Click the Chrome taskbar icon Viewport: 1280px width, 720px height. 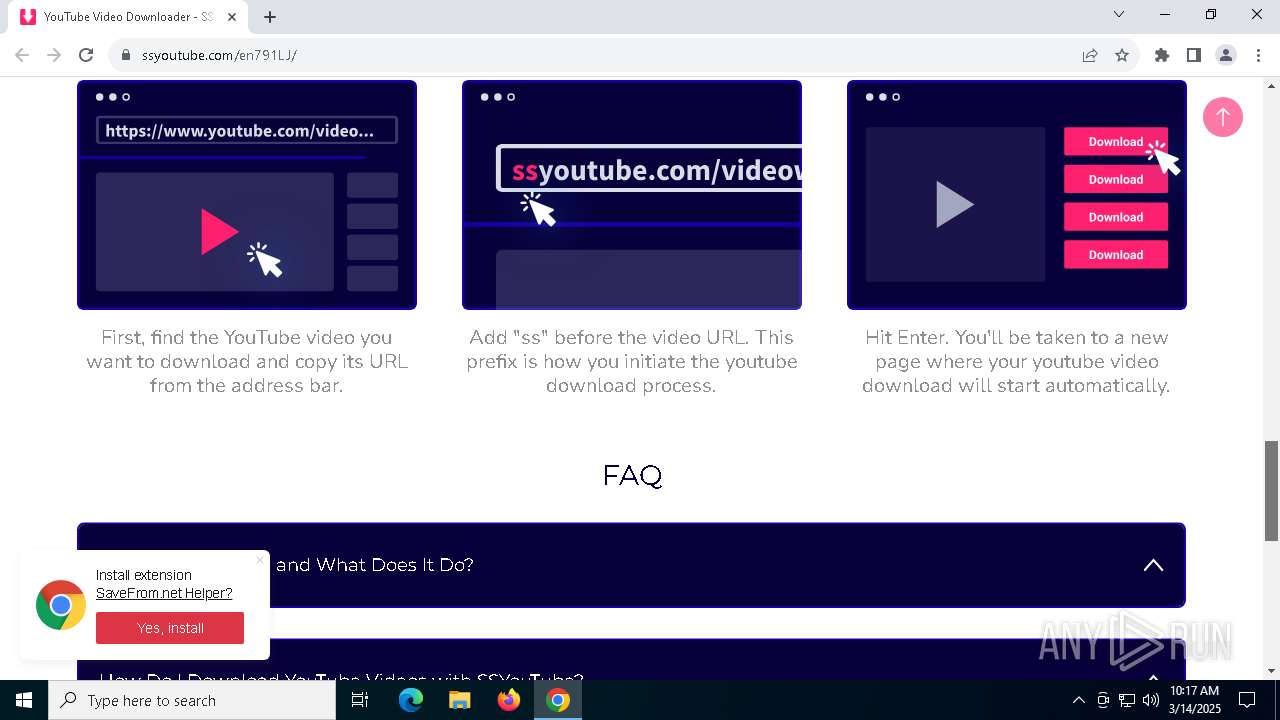[x=558, y=700]
